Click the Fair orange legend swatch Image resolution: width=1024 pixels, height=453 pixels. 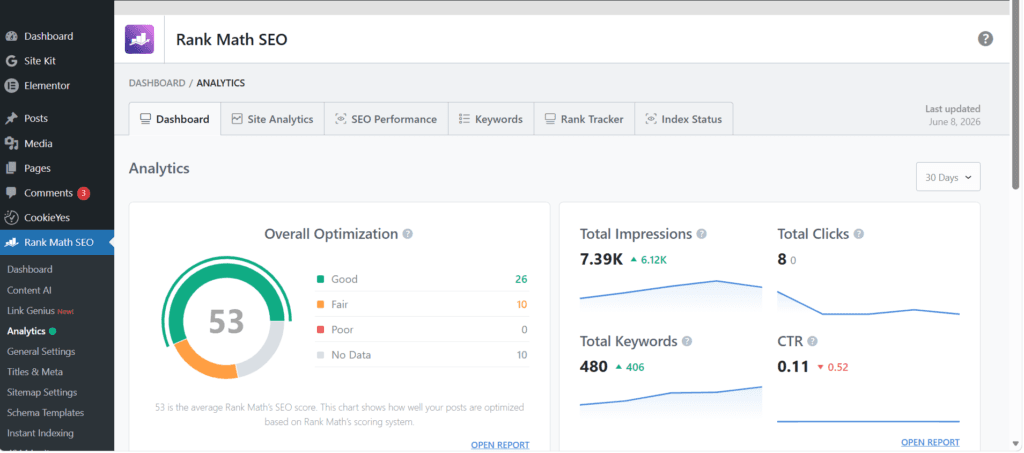click(x=321, y=304)
